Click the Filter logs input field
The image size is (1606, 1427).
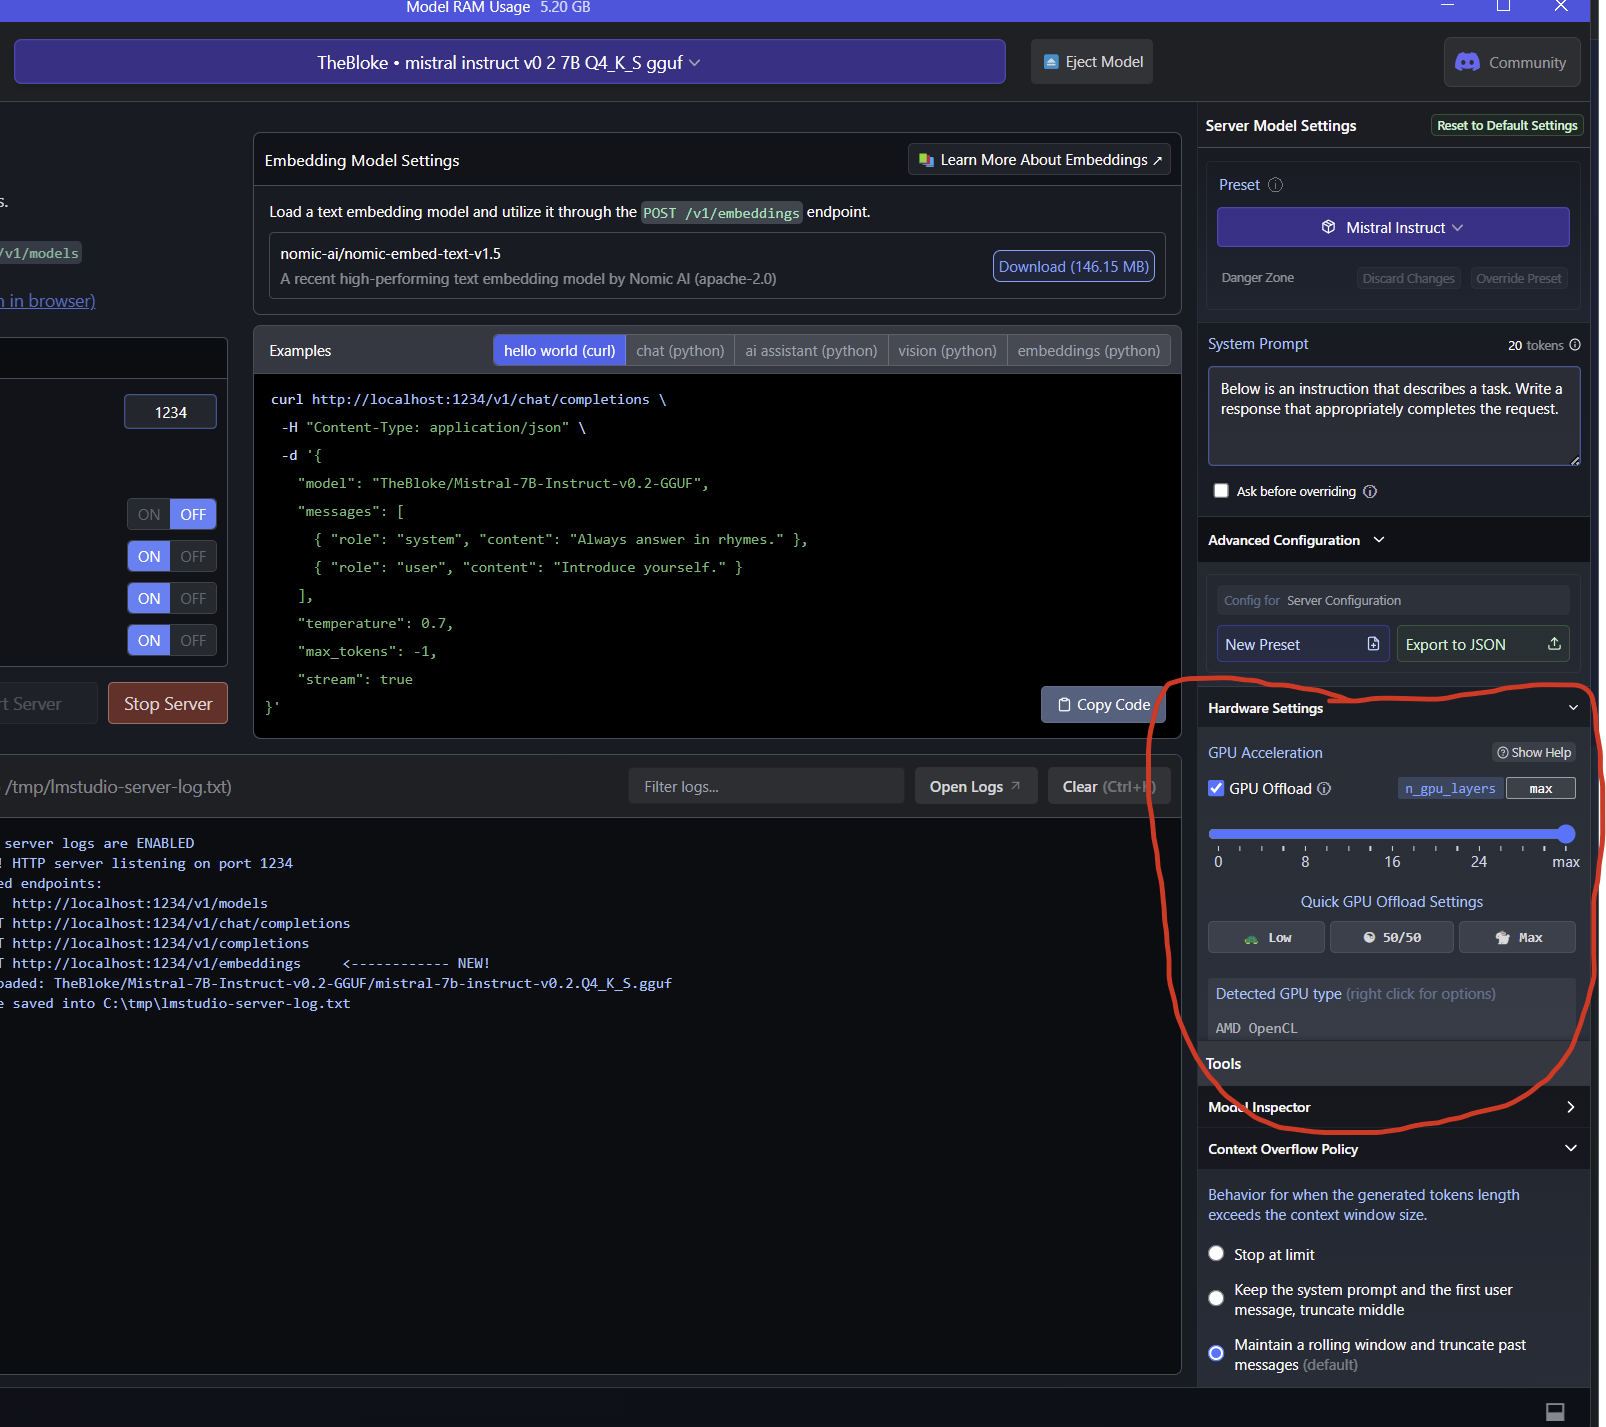pos(765,787)
